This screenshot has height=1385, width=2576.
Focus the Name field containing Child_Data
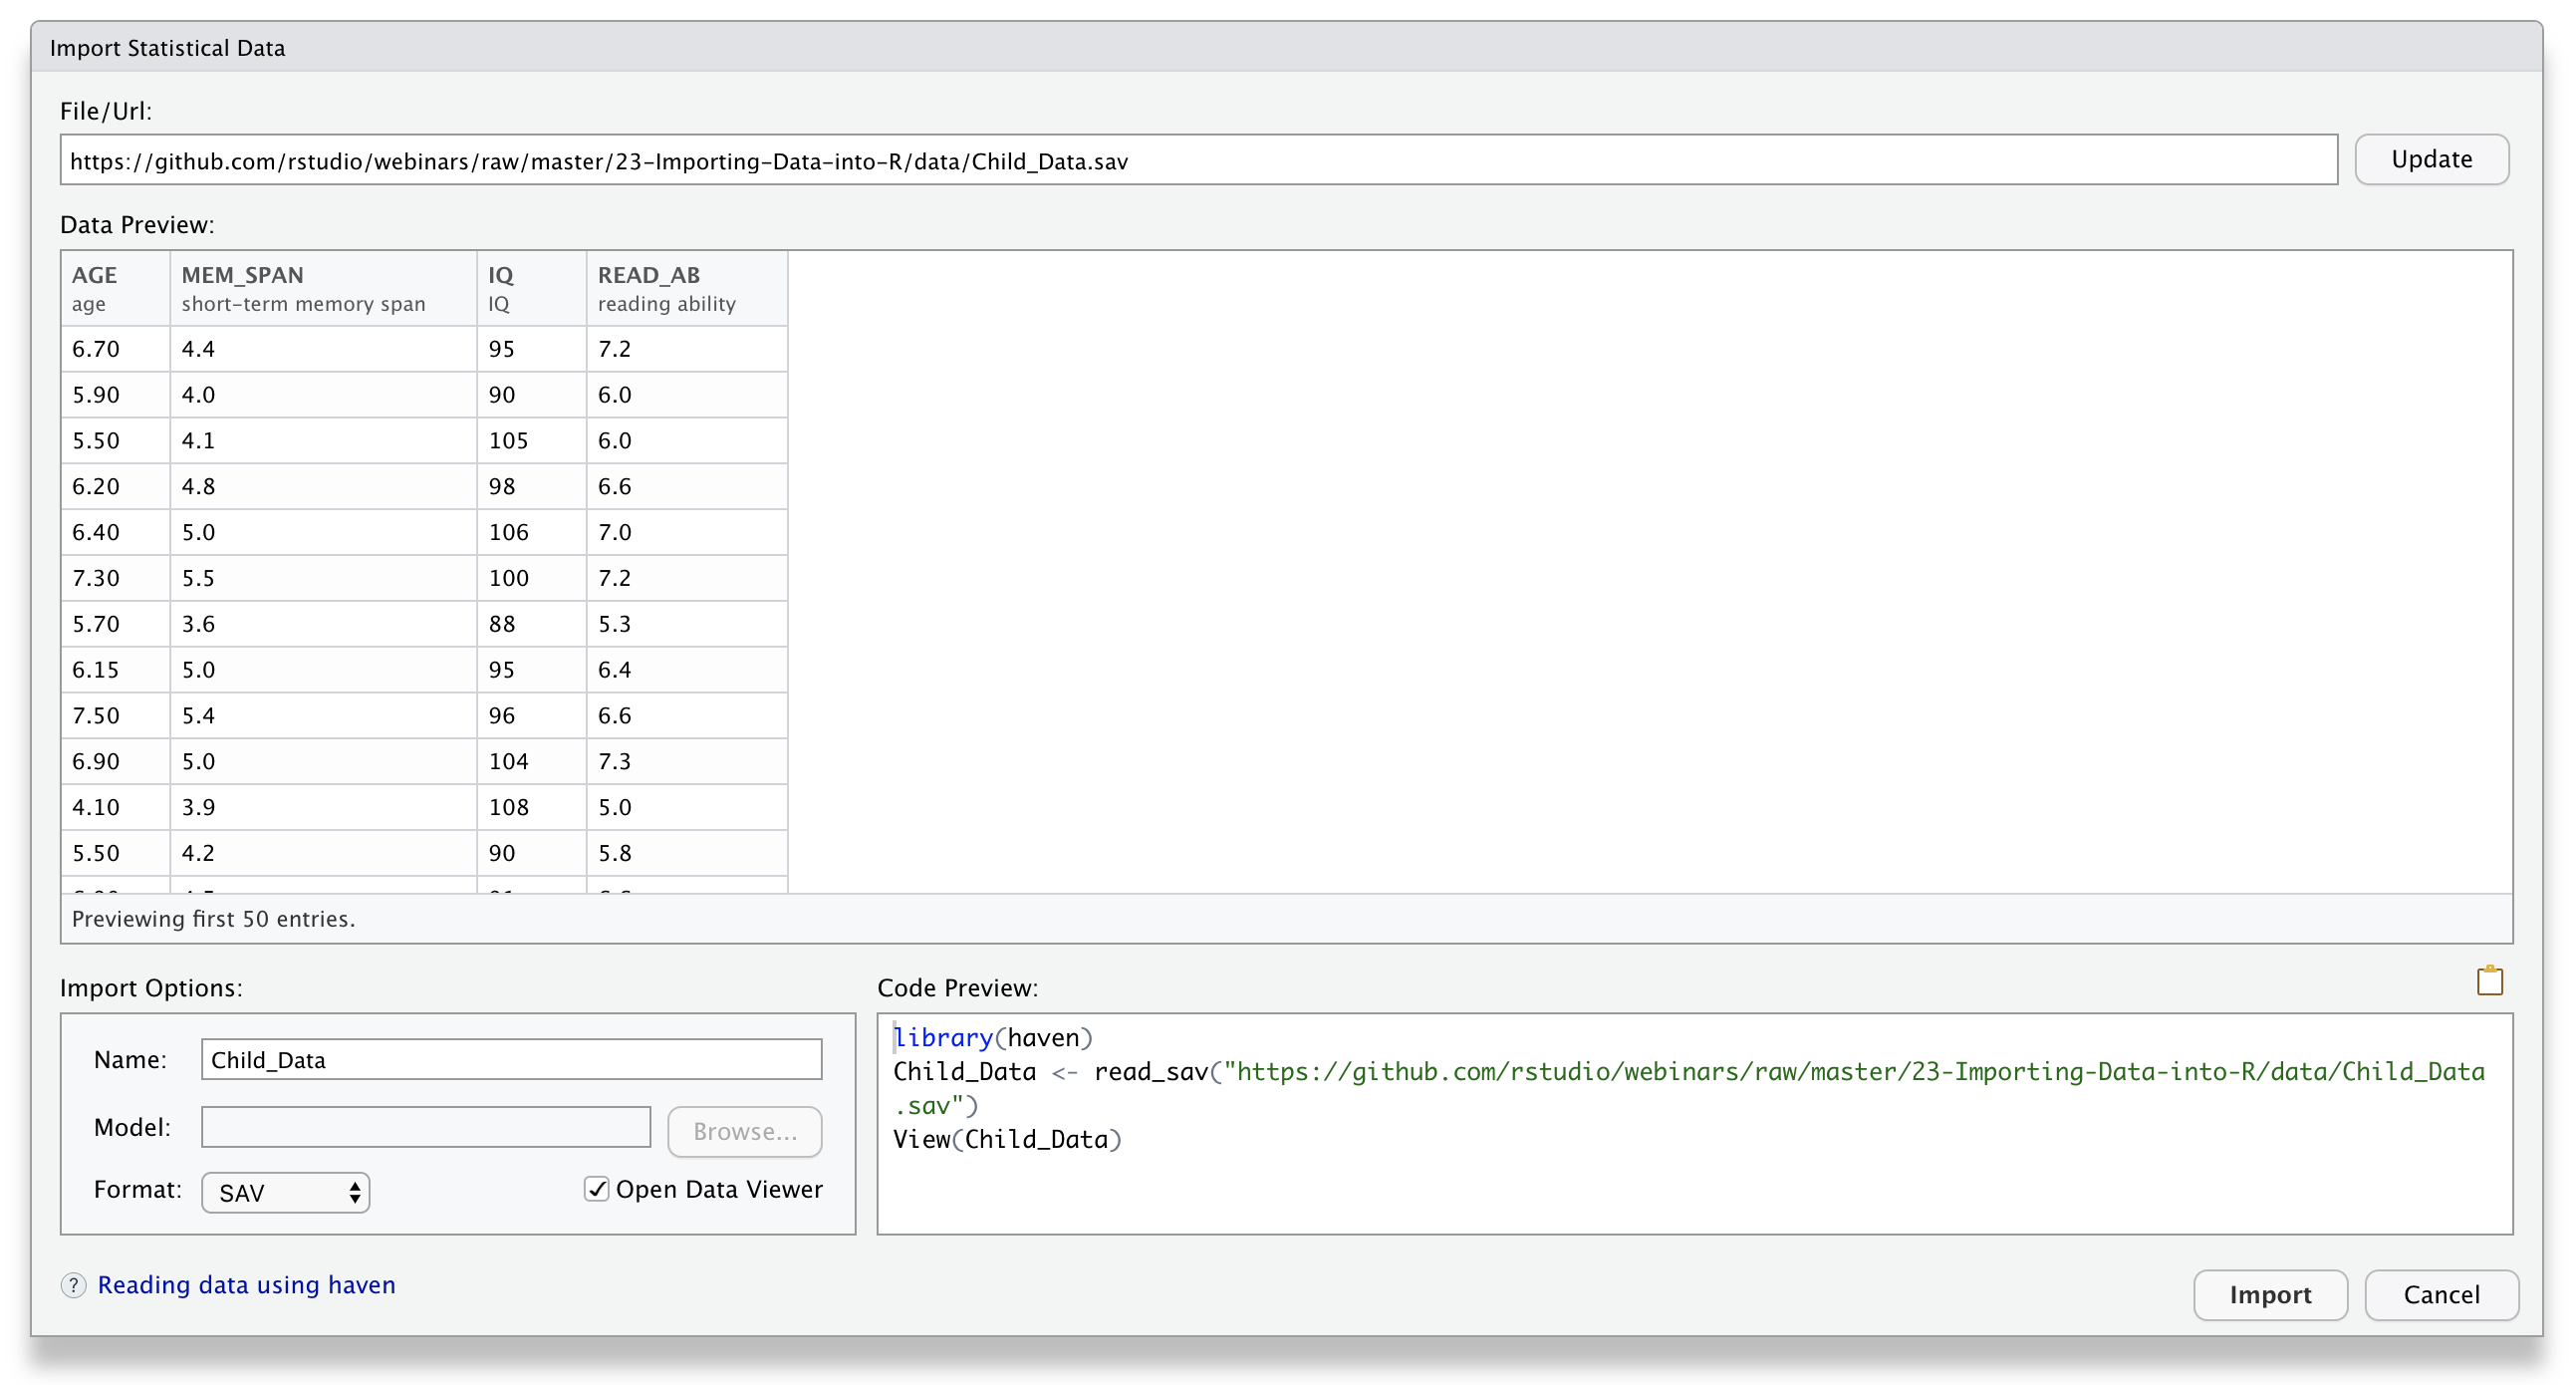(x=511, y=1059)
